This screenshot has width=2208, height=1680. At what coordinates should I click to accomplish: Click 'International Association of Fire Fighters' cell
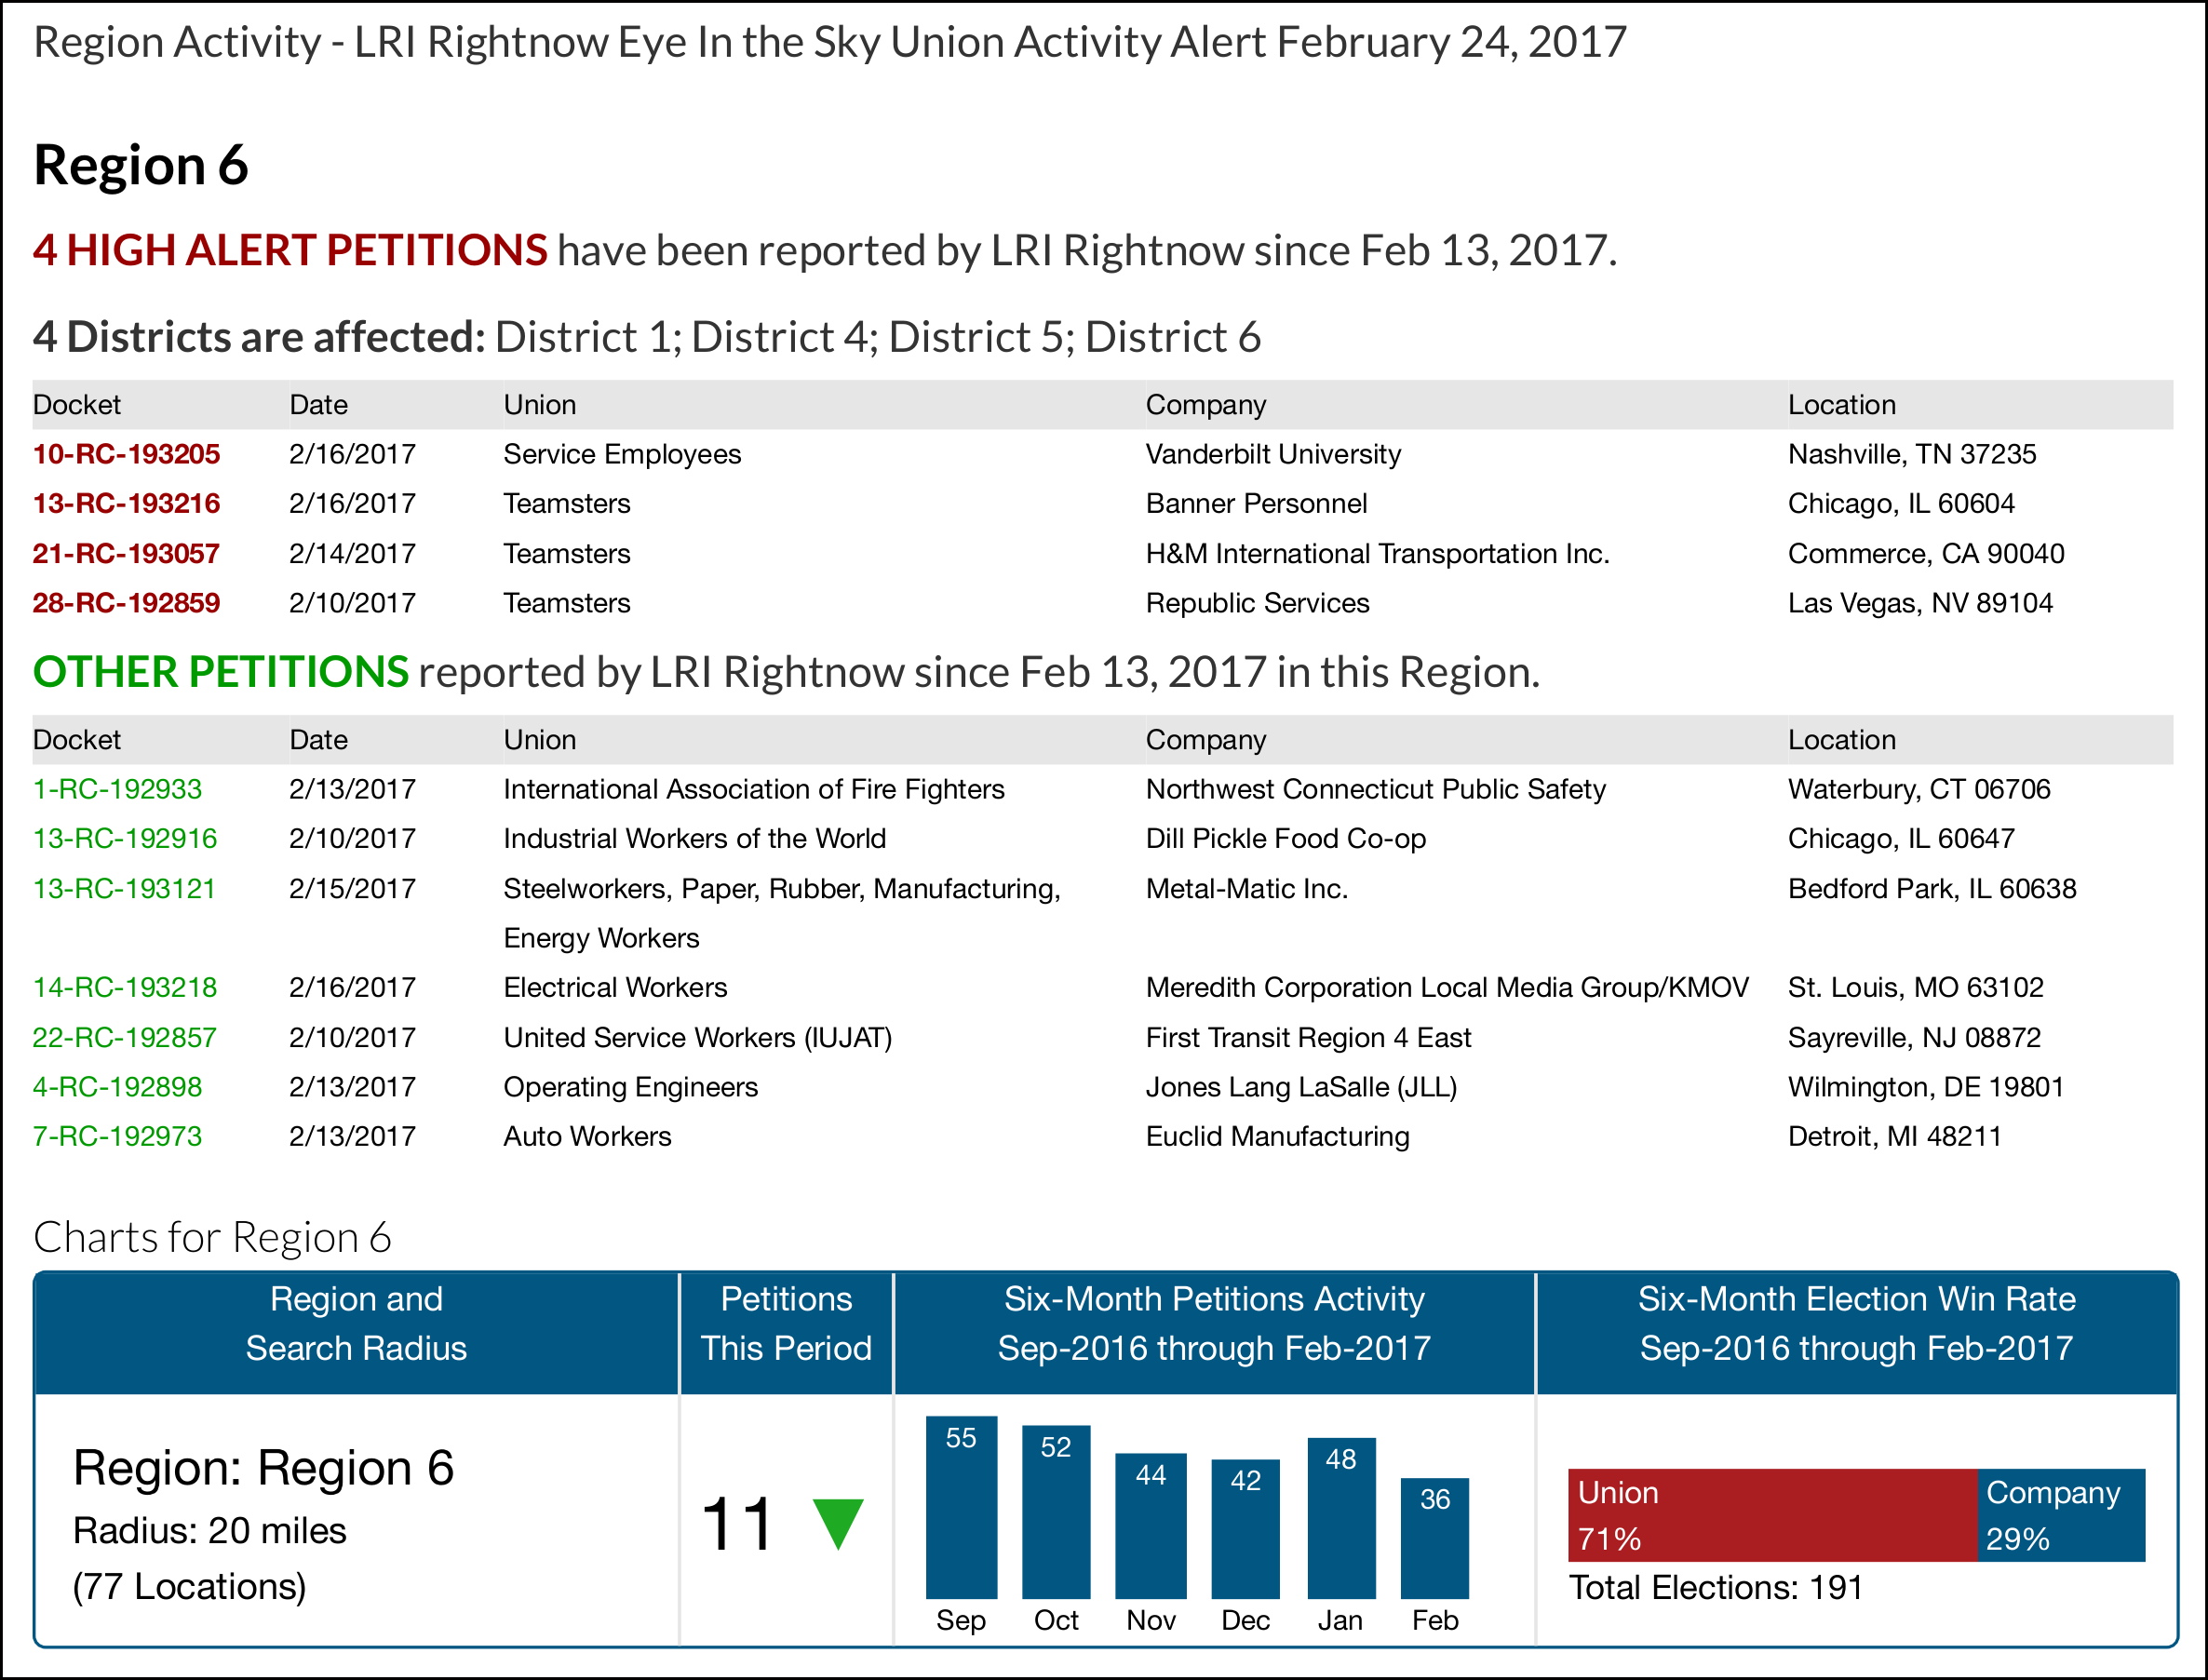pos(754,789)
